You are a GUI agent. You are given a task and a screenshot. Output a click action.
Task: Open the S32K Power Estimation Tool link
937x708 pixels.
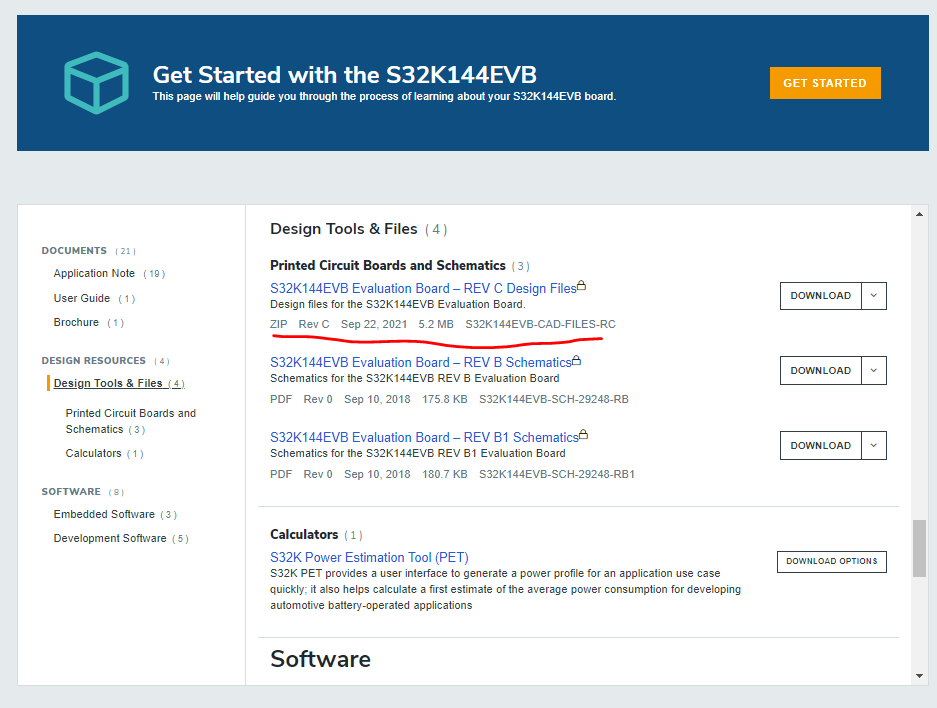369,558
